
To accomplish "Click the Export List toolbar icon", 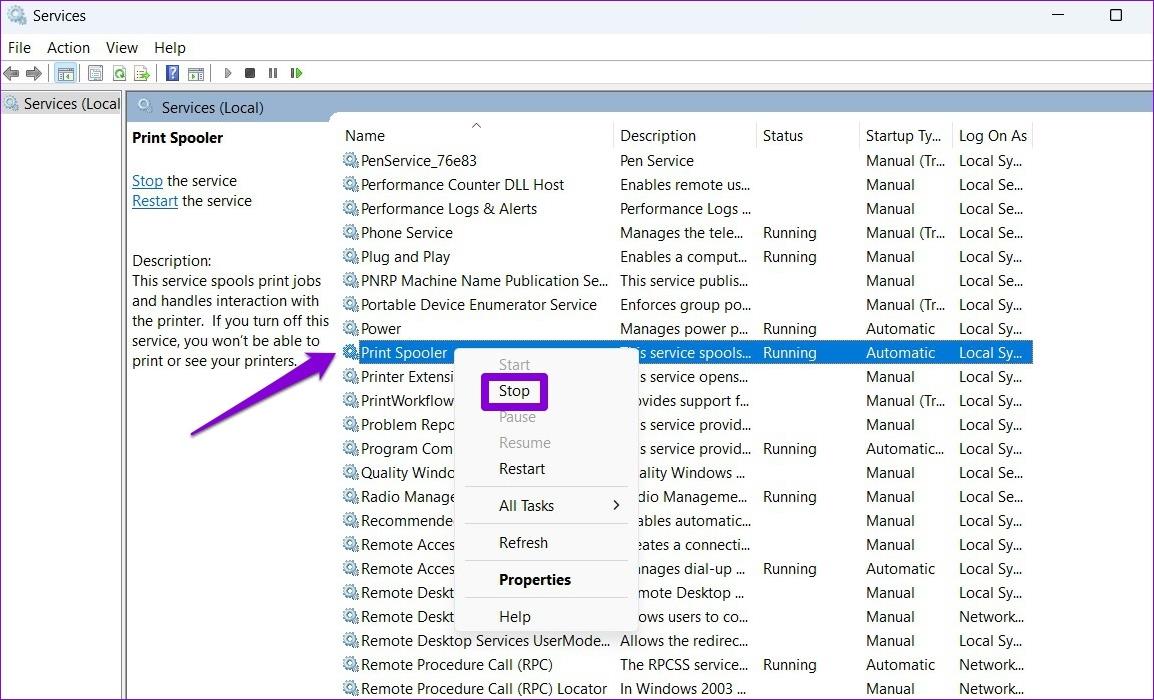I will tap(142, 72).
